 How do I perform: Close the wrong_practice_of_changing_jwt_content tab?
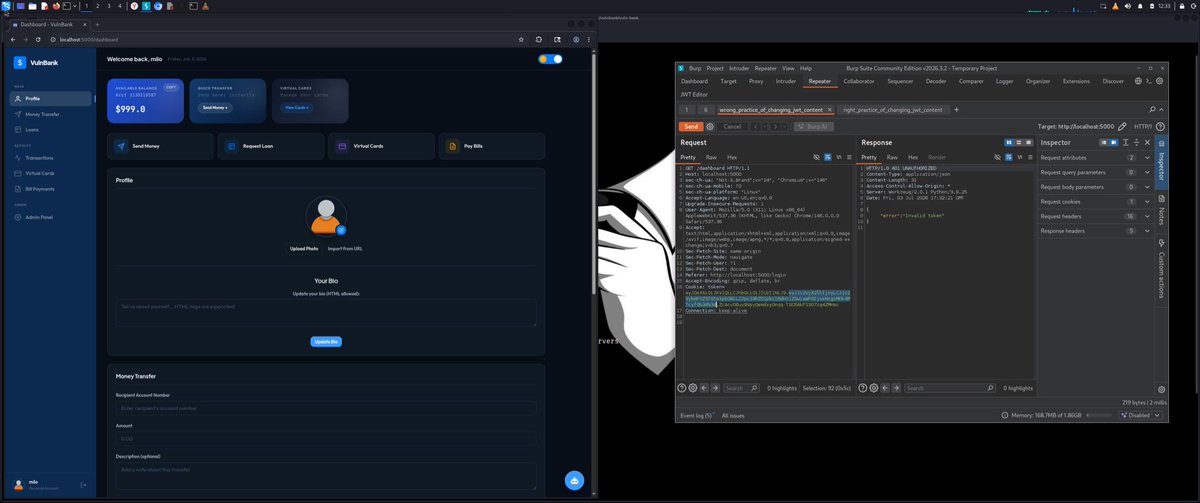click(830, 109)
